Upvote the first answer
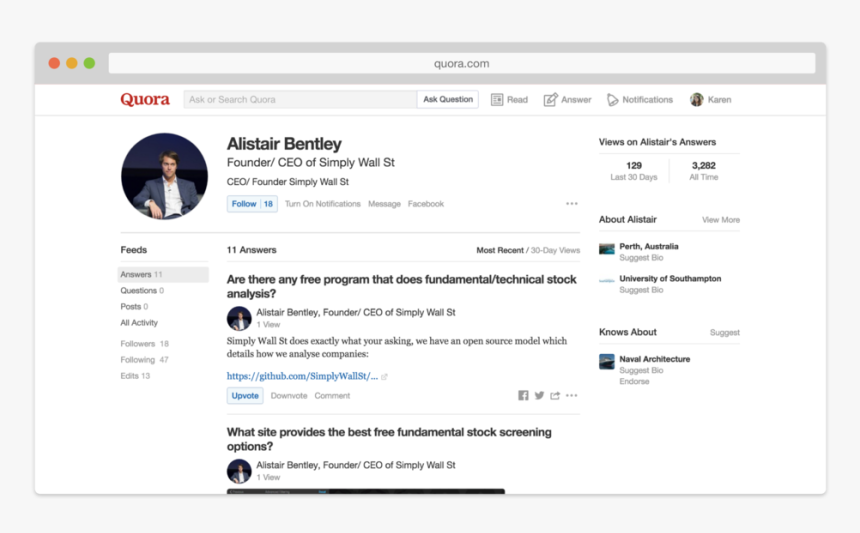Image resolution: width=860 pixels, height=533 pixels. coord(245,395)
